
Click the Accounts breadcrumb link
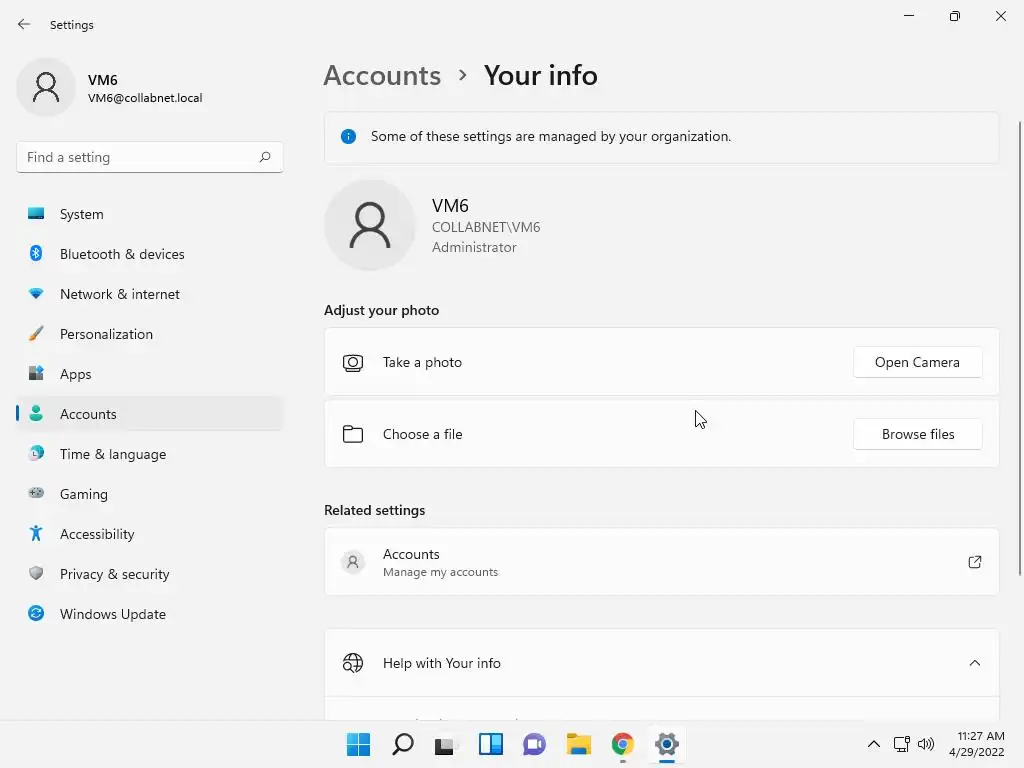click(x=383, y=76)
